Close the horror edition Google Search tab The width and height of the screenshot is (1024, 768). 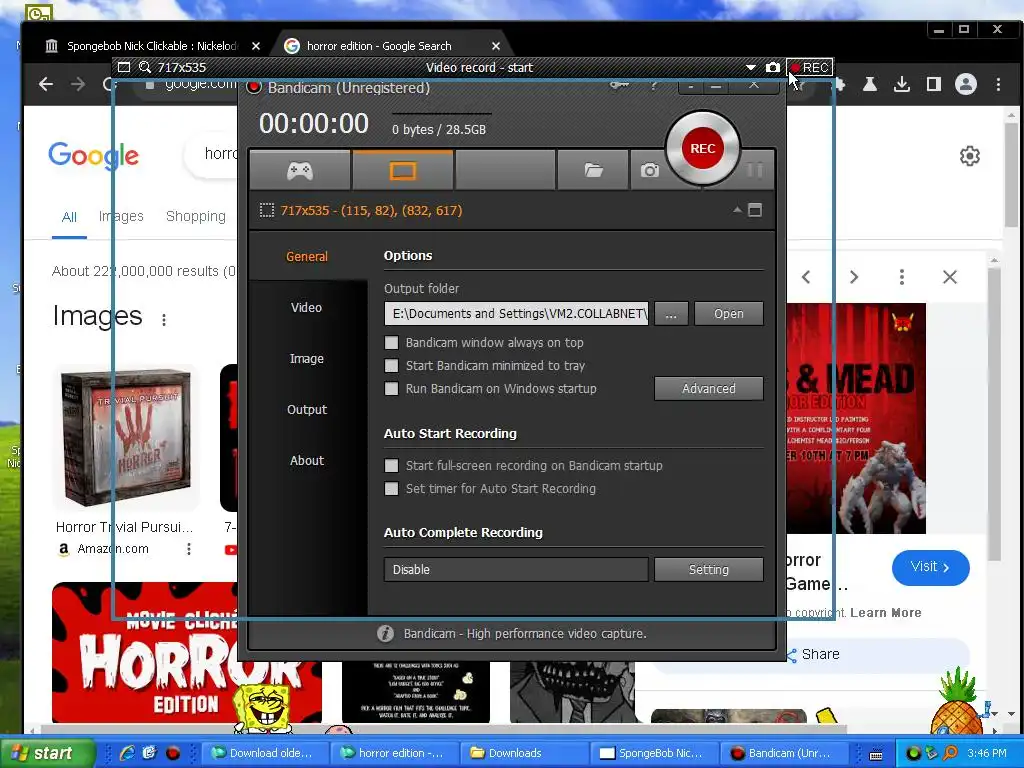(x=496, y=46)
